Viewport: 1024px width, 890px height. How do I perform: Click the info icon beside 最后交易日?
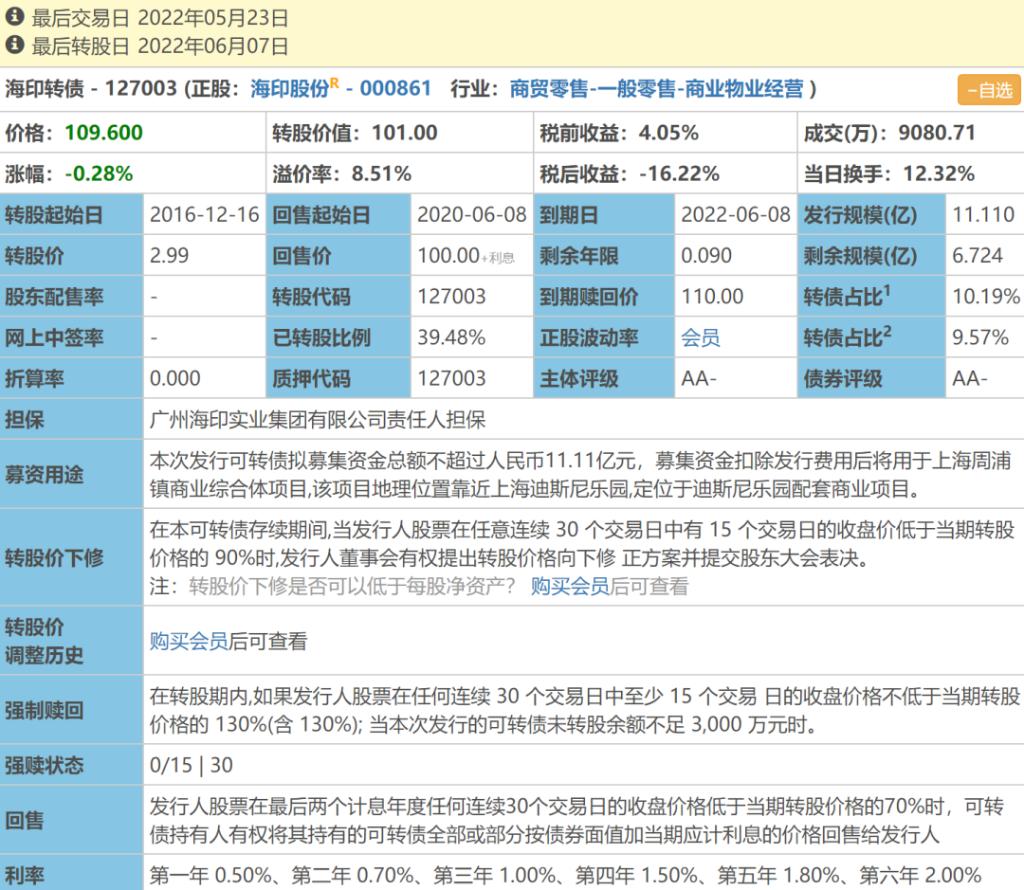(x=15, y=17)
